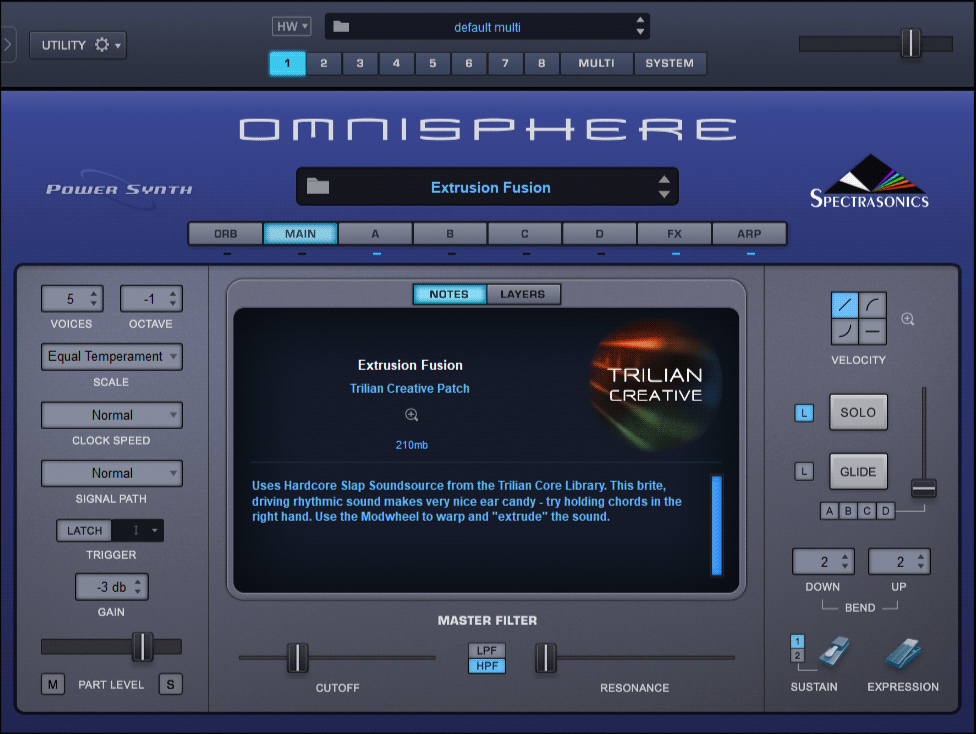Select part 5
The height and width of the screenshot is (734, 976).
[x=433, y=63]
